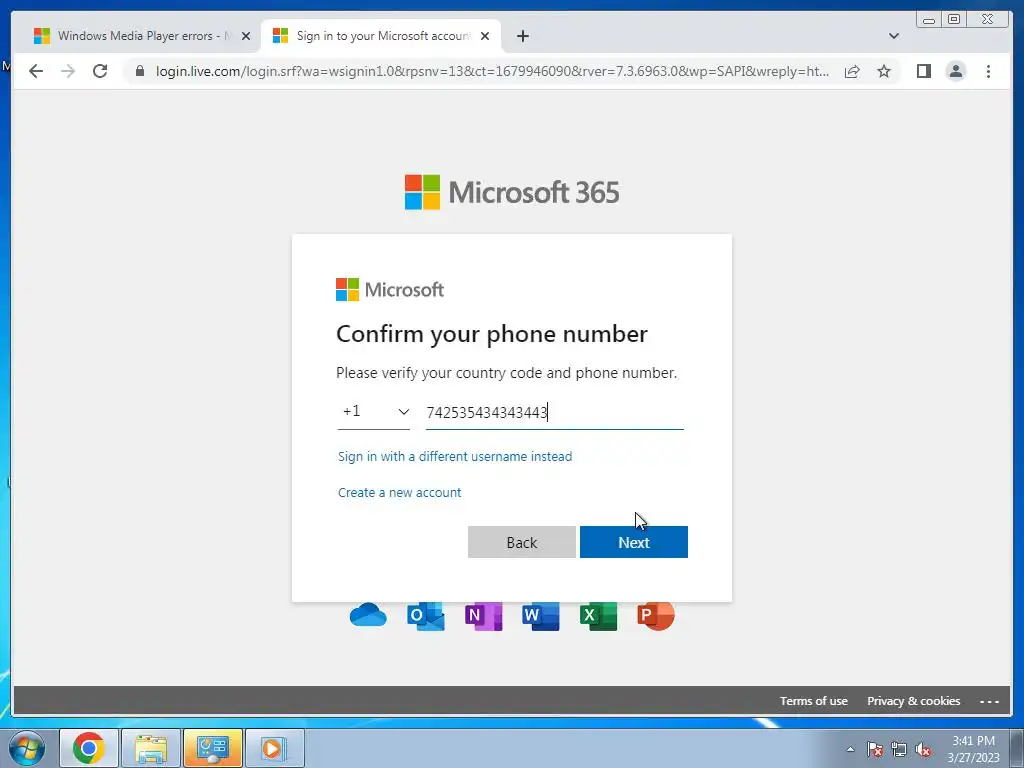Open the side panel icon
1024x768 pixels.
[923, 71]
